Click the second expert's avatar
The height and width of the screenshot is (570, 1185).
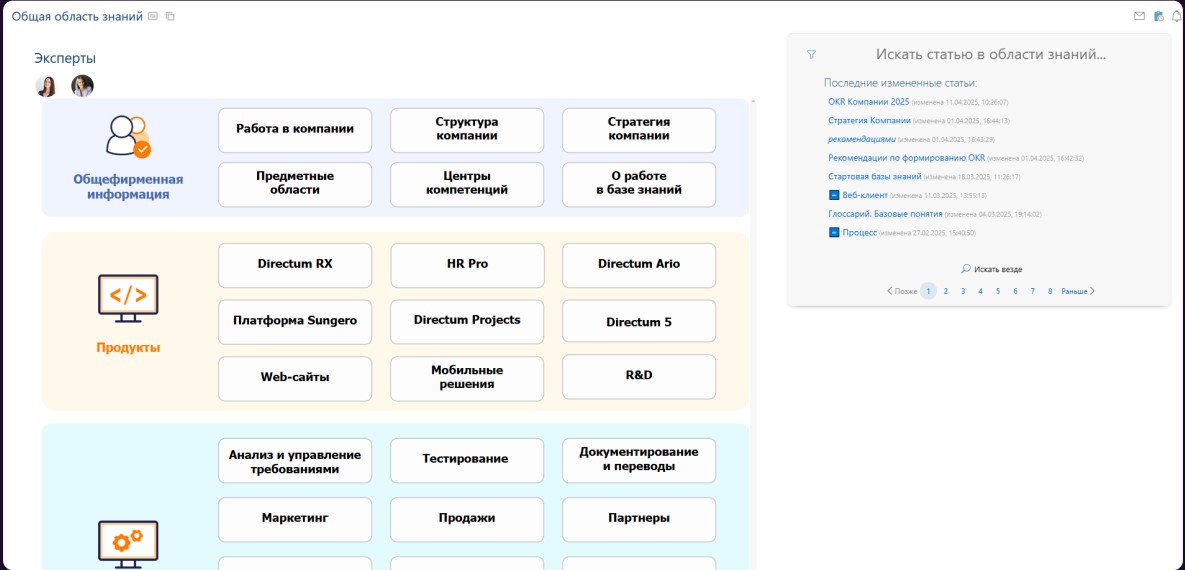pos(82,85)
